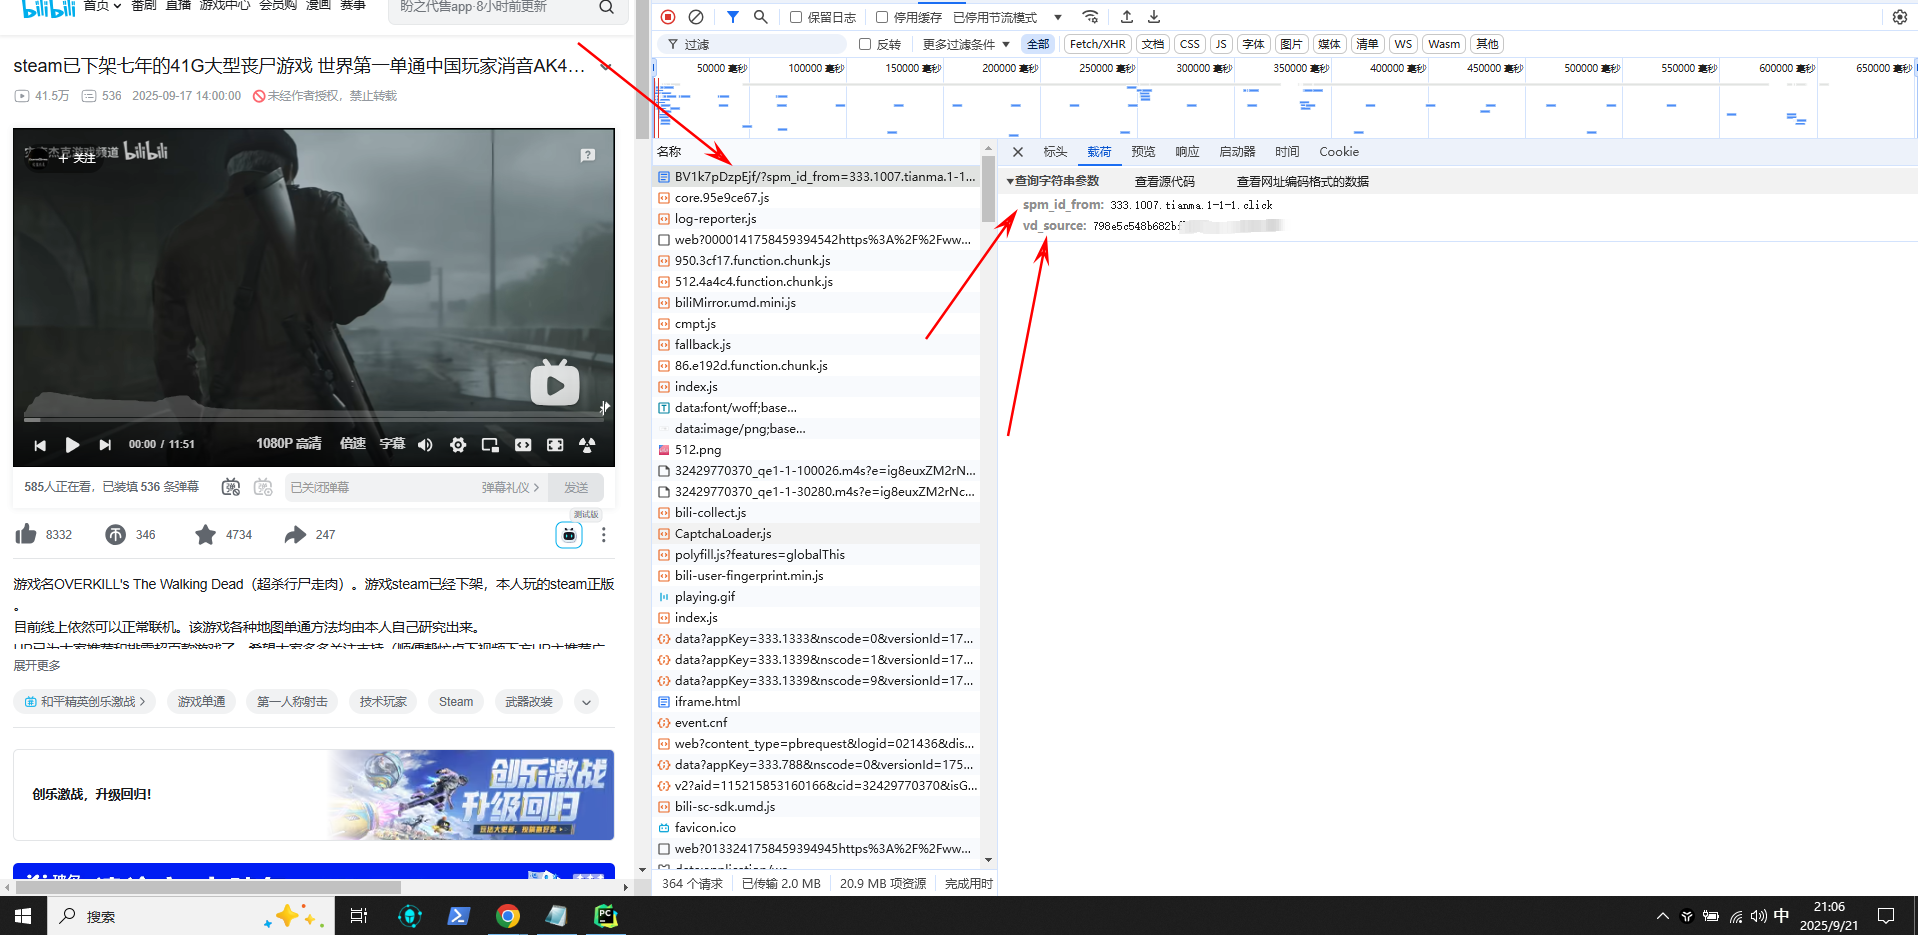The width and height of the screenshot is (1918, 935).
Task: Filter requests by WS
Action: click(1403, 44)
